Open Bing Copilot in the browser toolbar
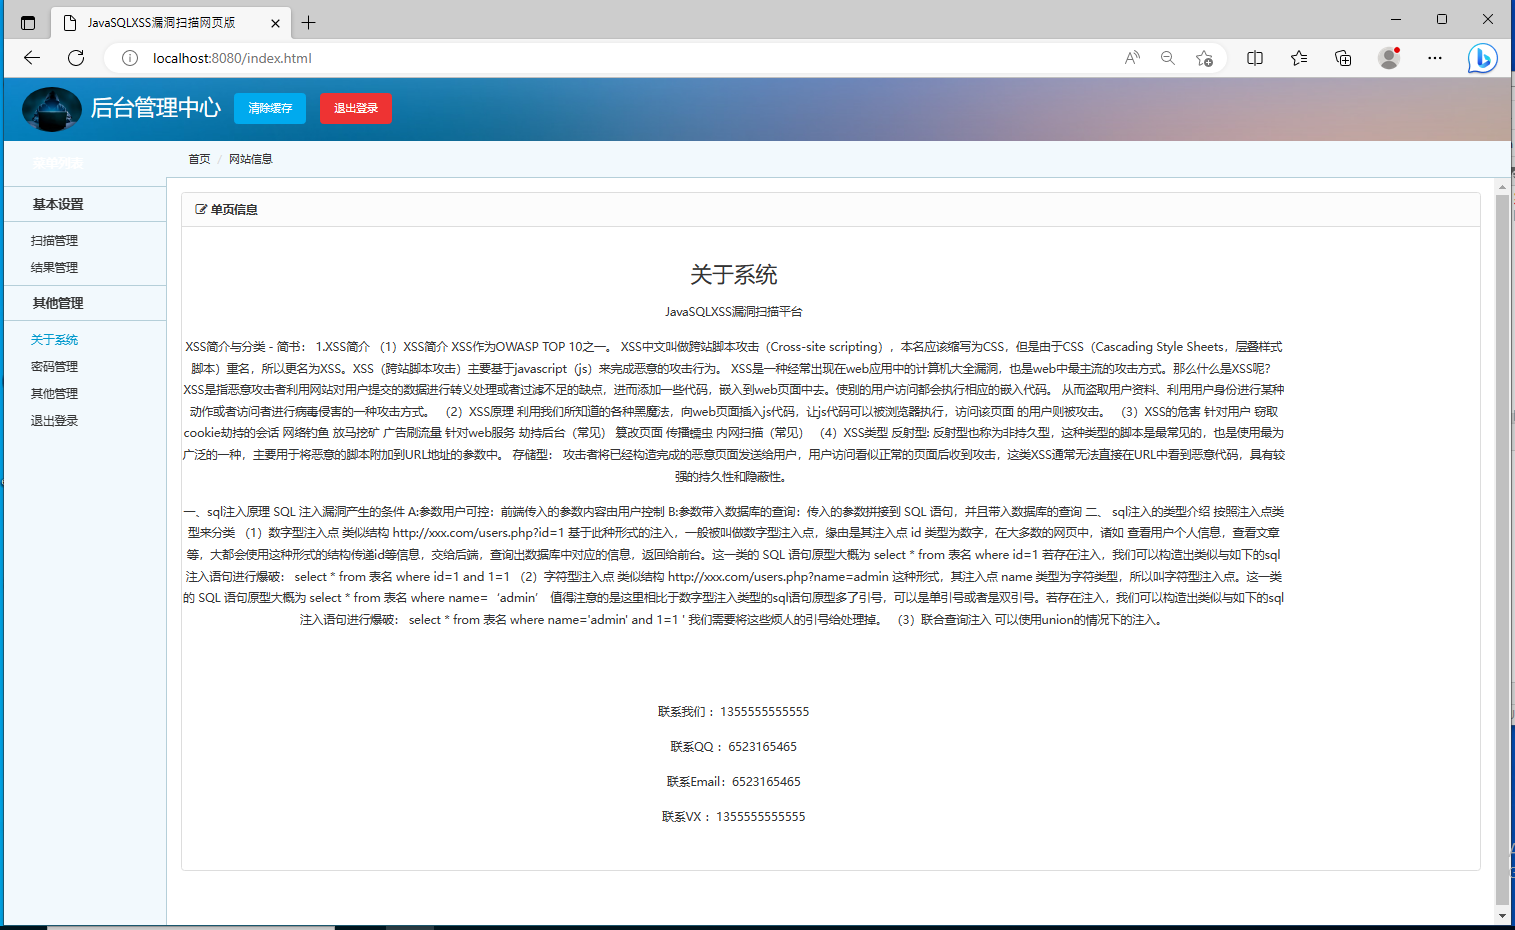The width and height of the screenshot is (1515, 930). point(1483,58)
